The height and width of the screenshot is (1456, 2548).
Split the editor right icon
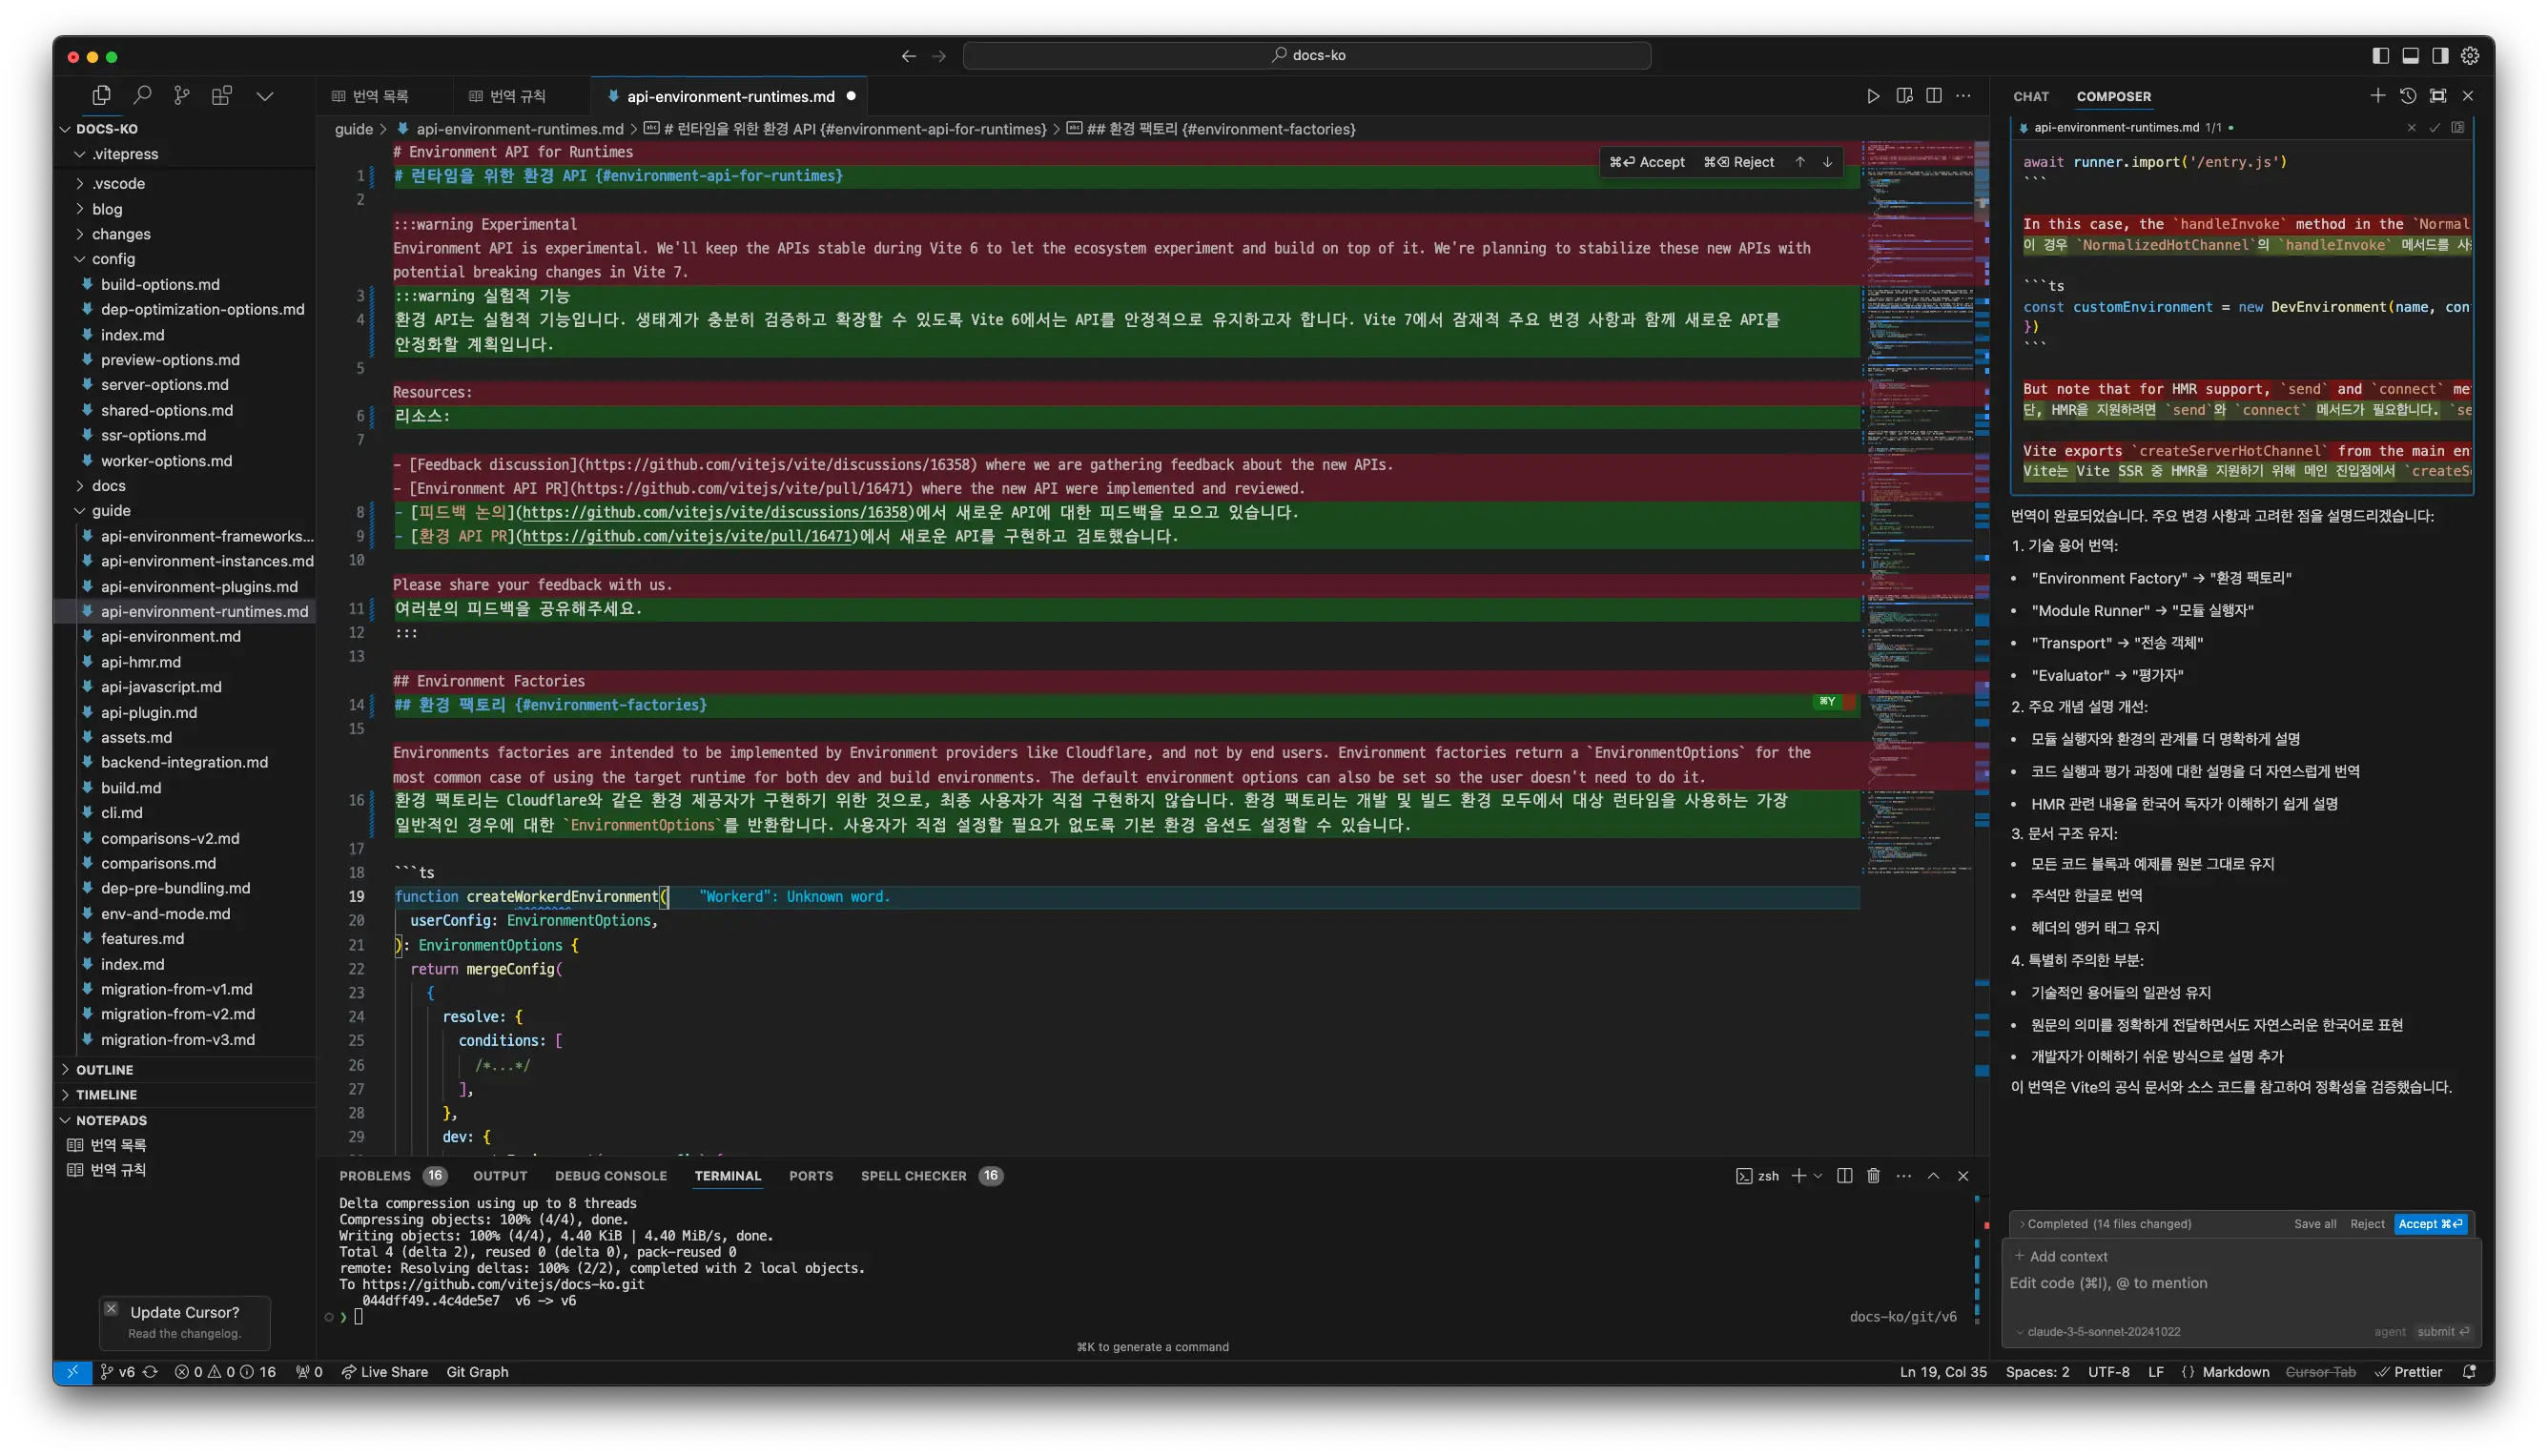[x=1934, y=96]
